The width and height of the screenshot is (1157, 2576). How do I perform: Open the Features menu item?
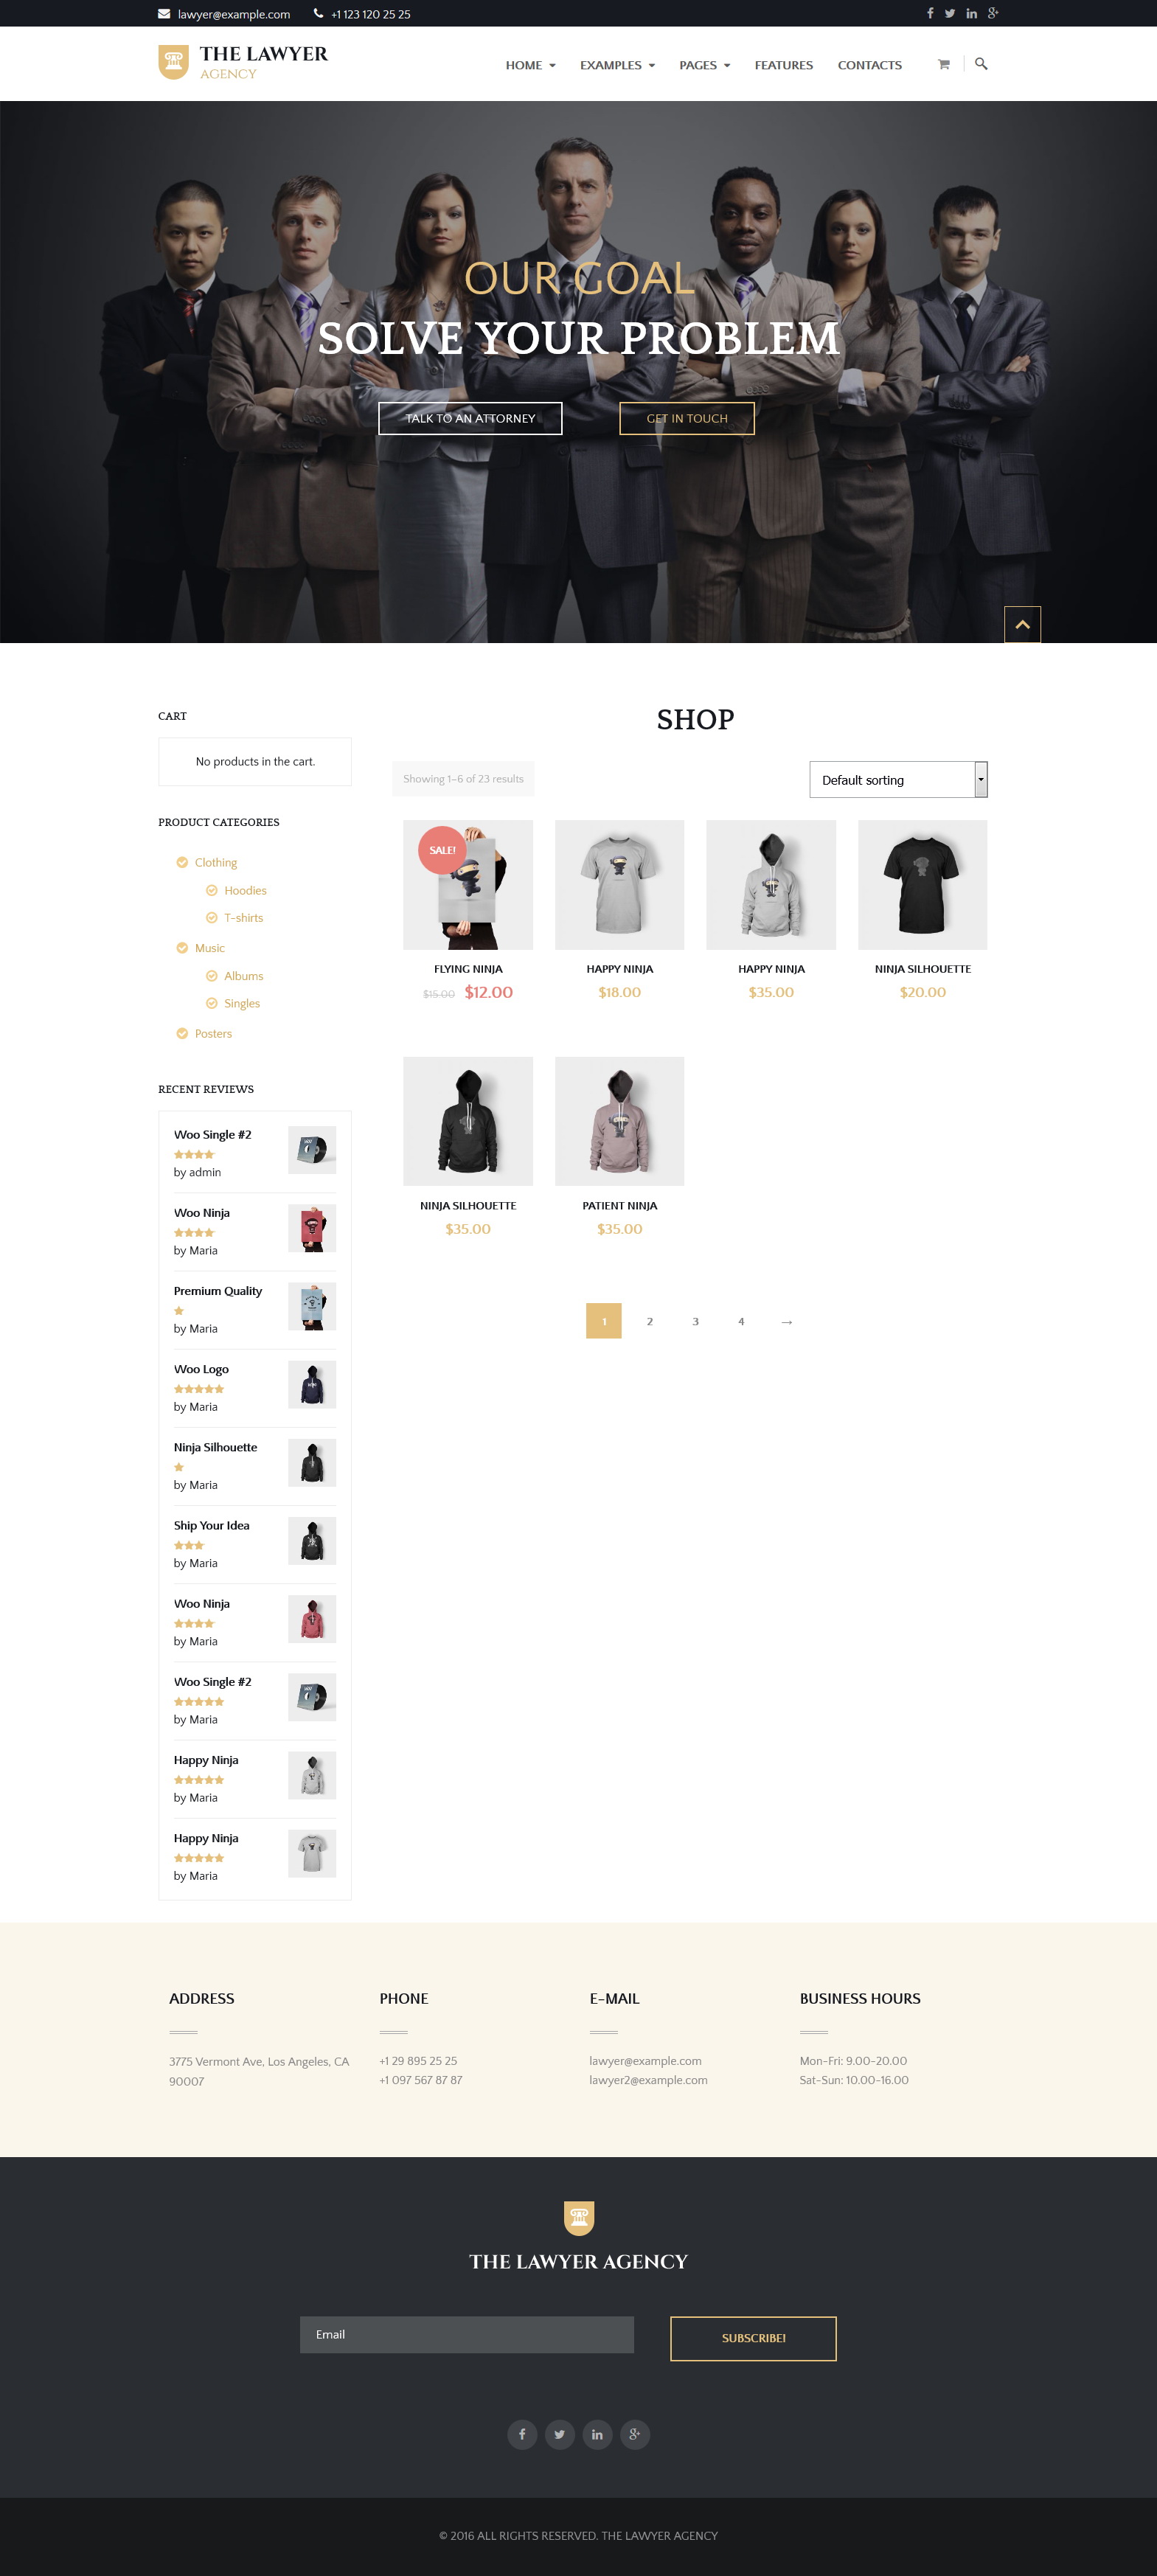(x=783, y=65)
